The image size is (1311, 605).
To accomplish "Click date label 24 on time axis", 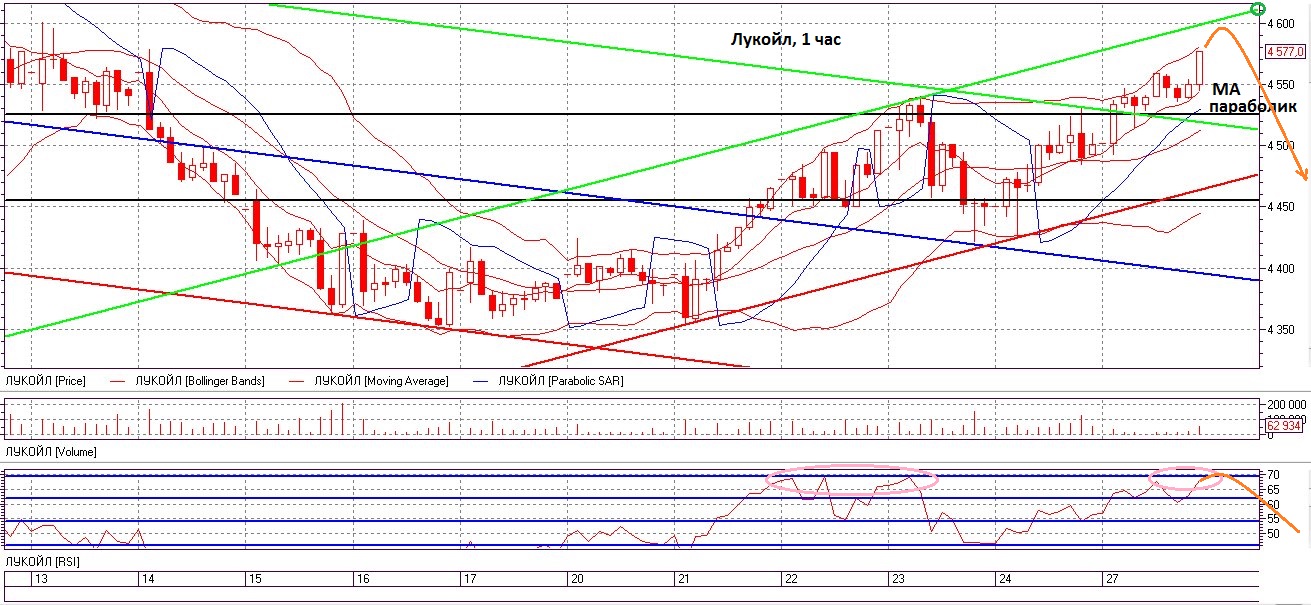I will tap(1005, 579).
